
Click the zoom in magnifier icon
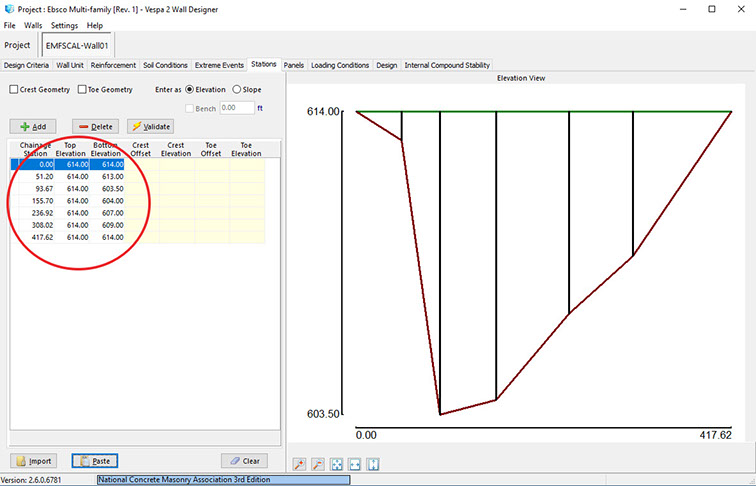click(x=299, y=464)
